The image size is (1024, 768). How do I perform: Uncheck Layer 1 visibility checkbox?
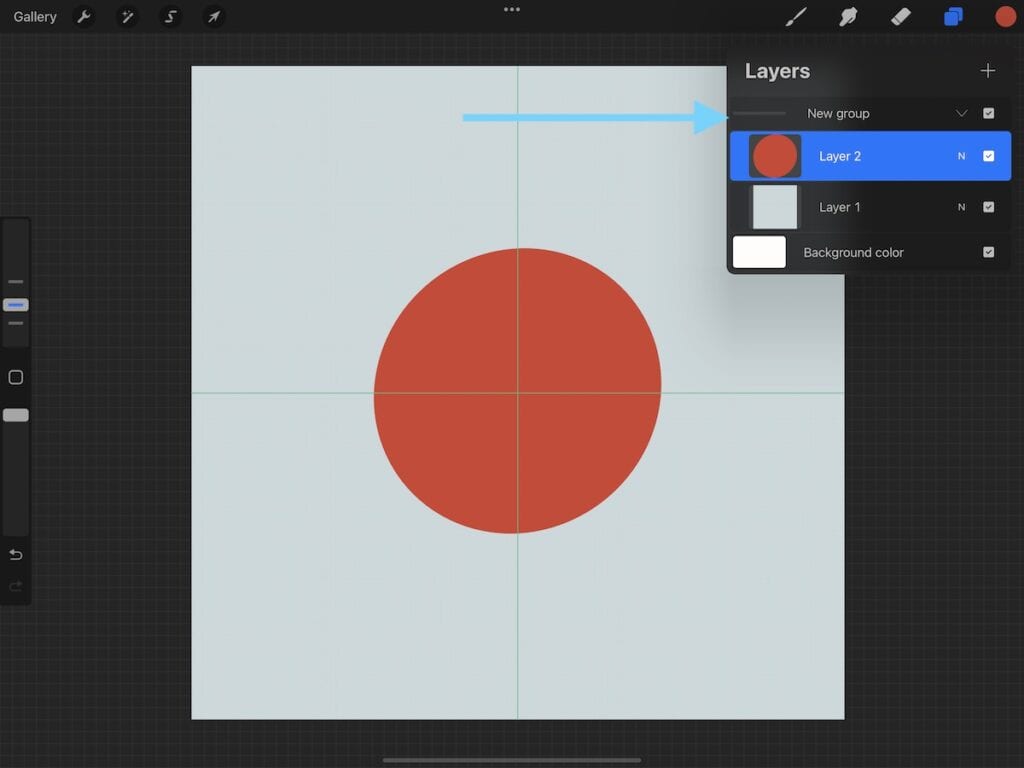(988, 207)
